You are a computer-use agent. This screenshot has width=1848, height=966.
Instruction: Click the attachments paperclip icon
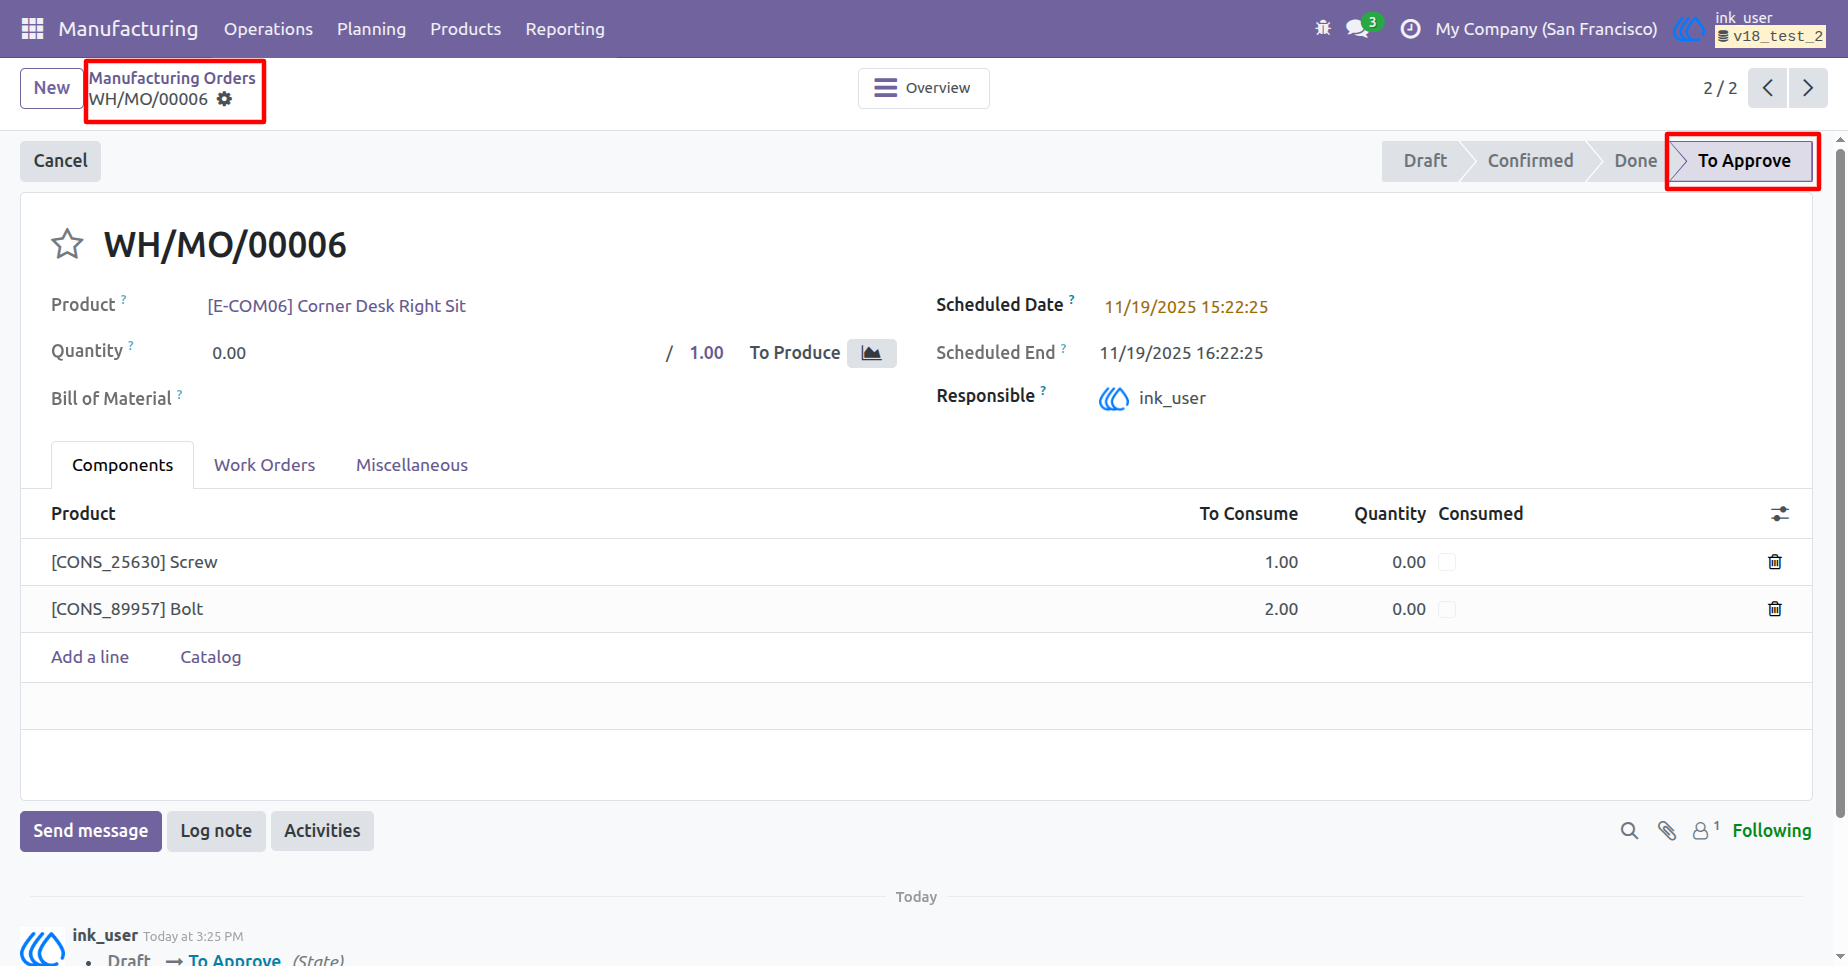coord(1667,831)
